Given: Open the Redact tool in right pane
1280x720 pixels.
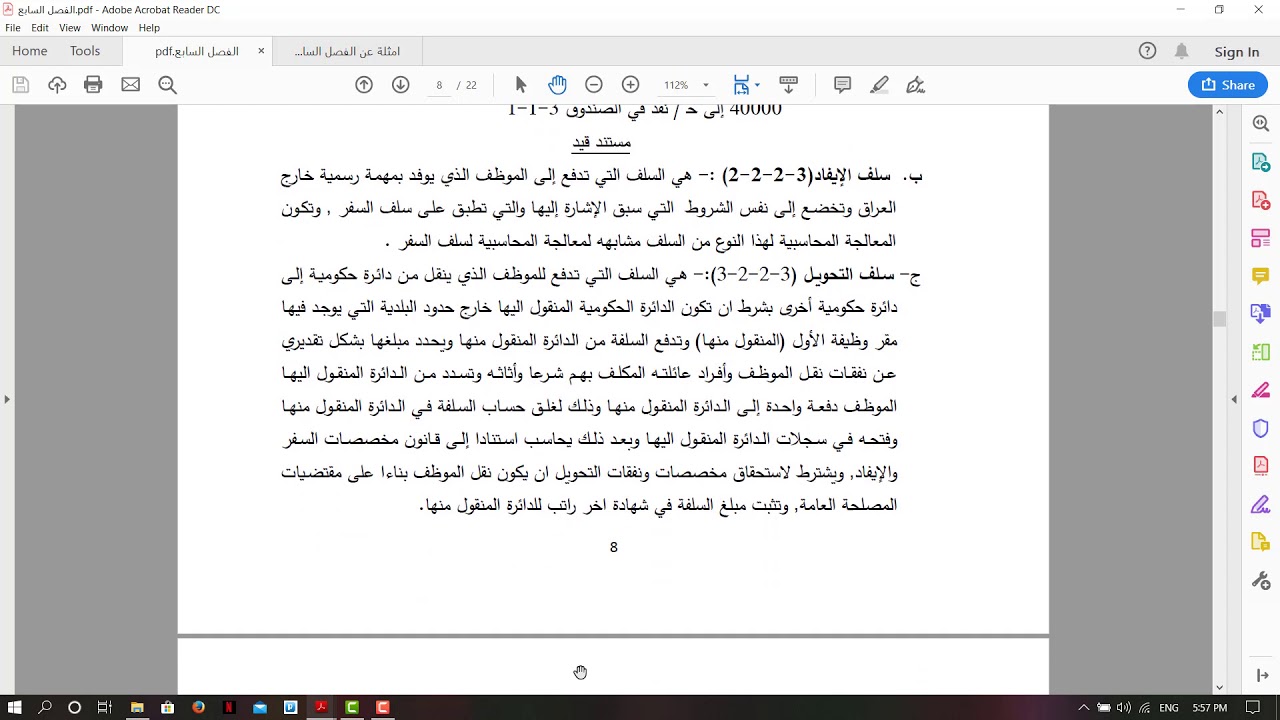Looking at the screenshot, I should [1260, 390].
